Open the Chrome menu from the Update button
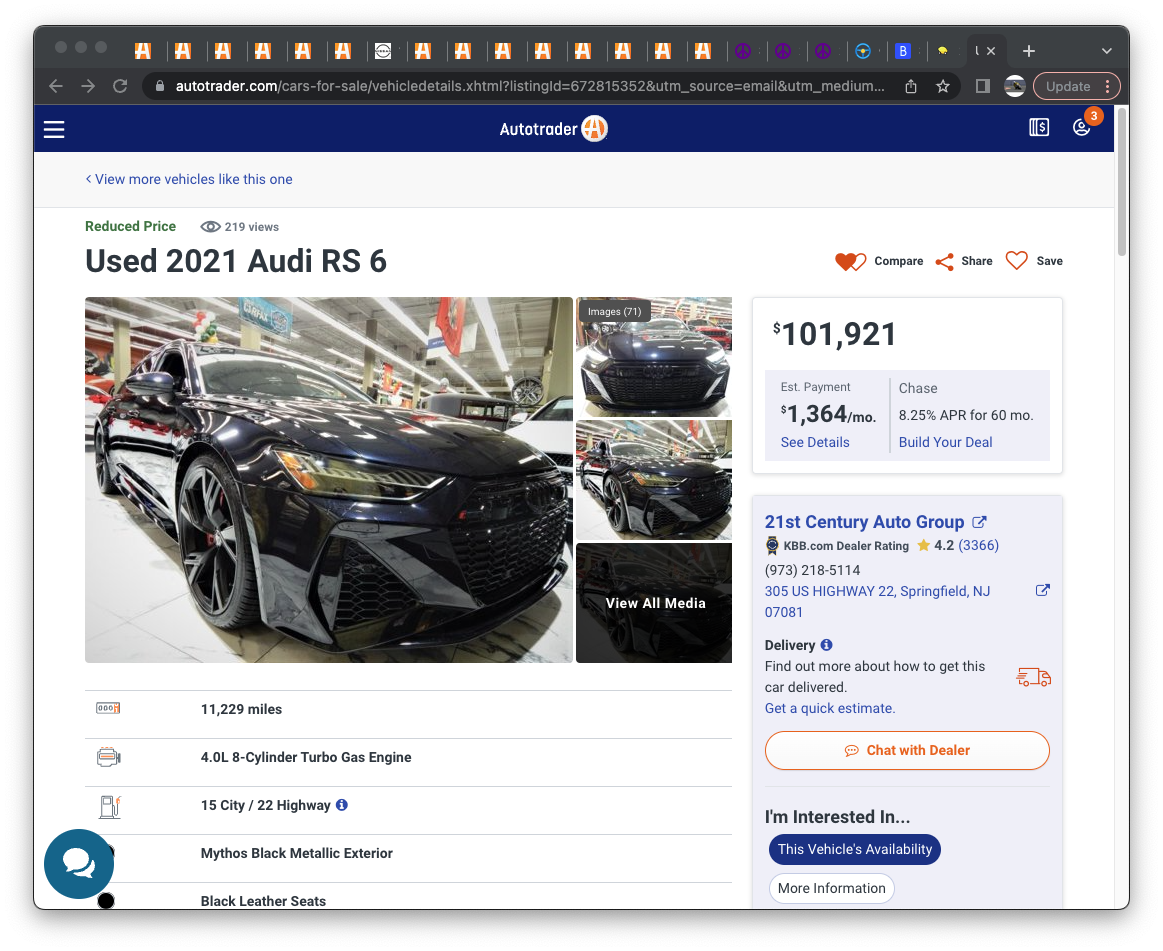 pyautogui.click(x=1076, y=87)
